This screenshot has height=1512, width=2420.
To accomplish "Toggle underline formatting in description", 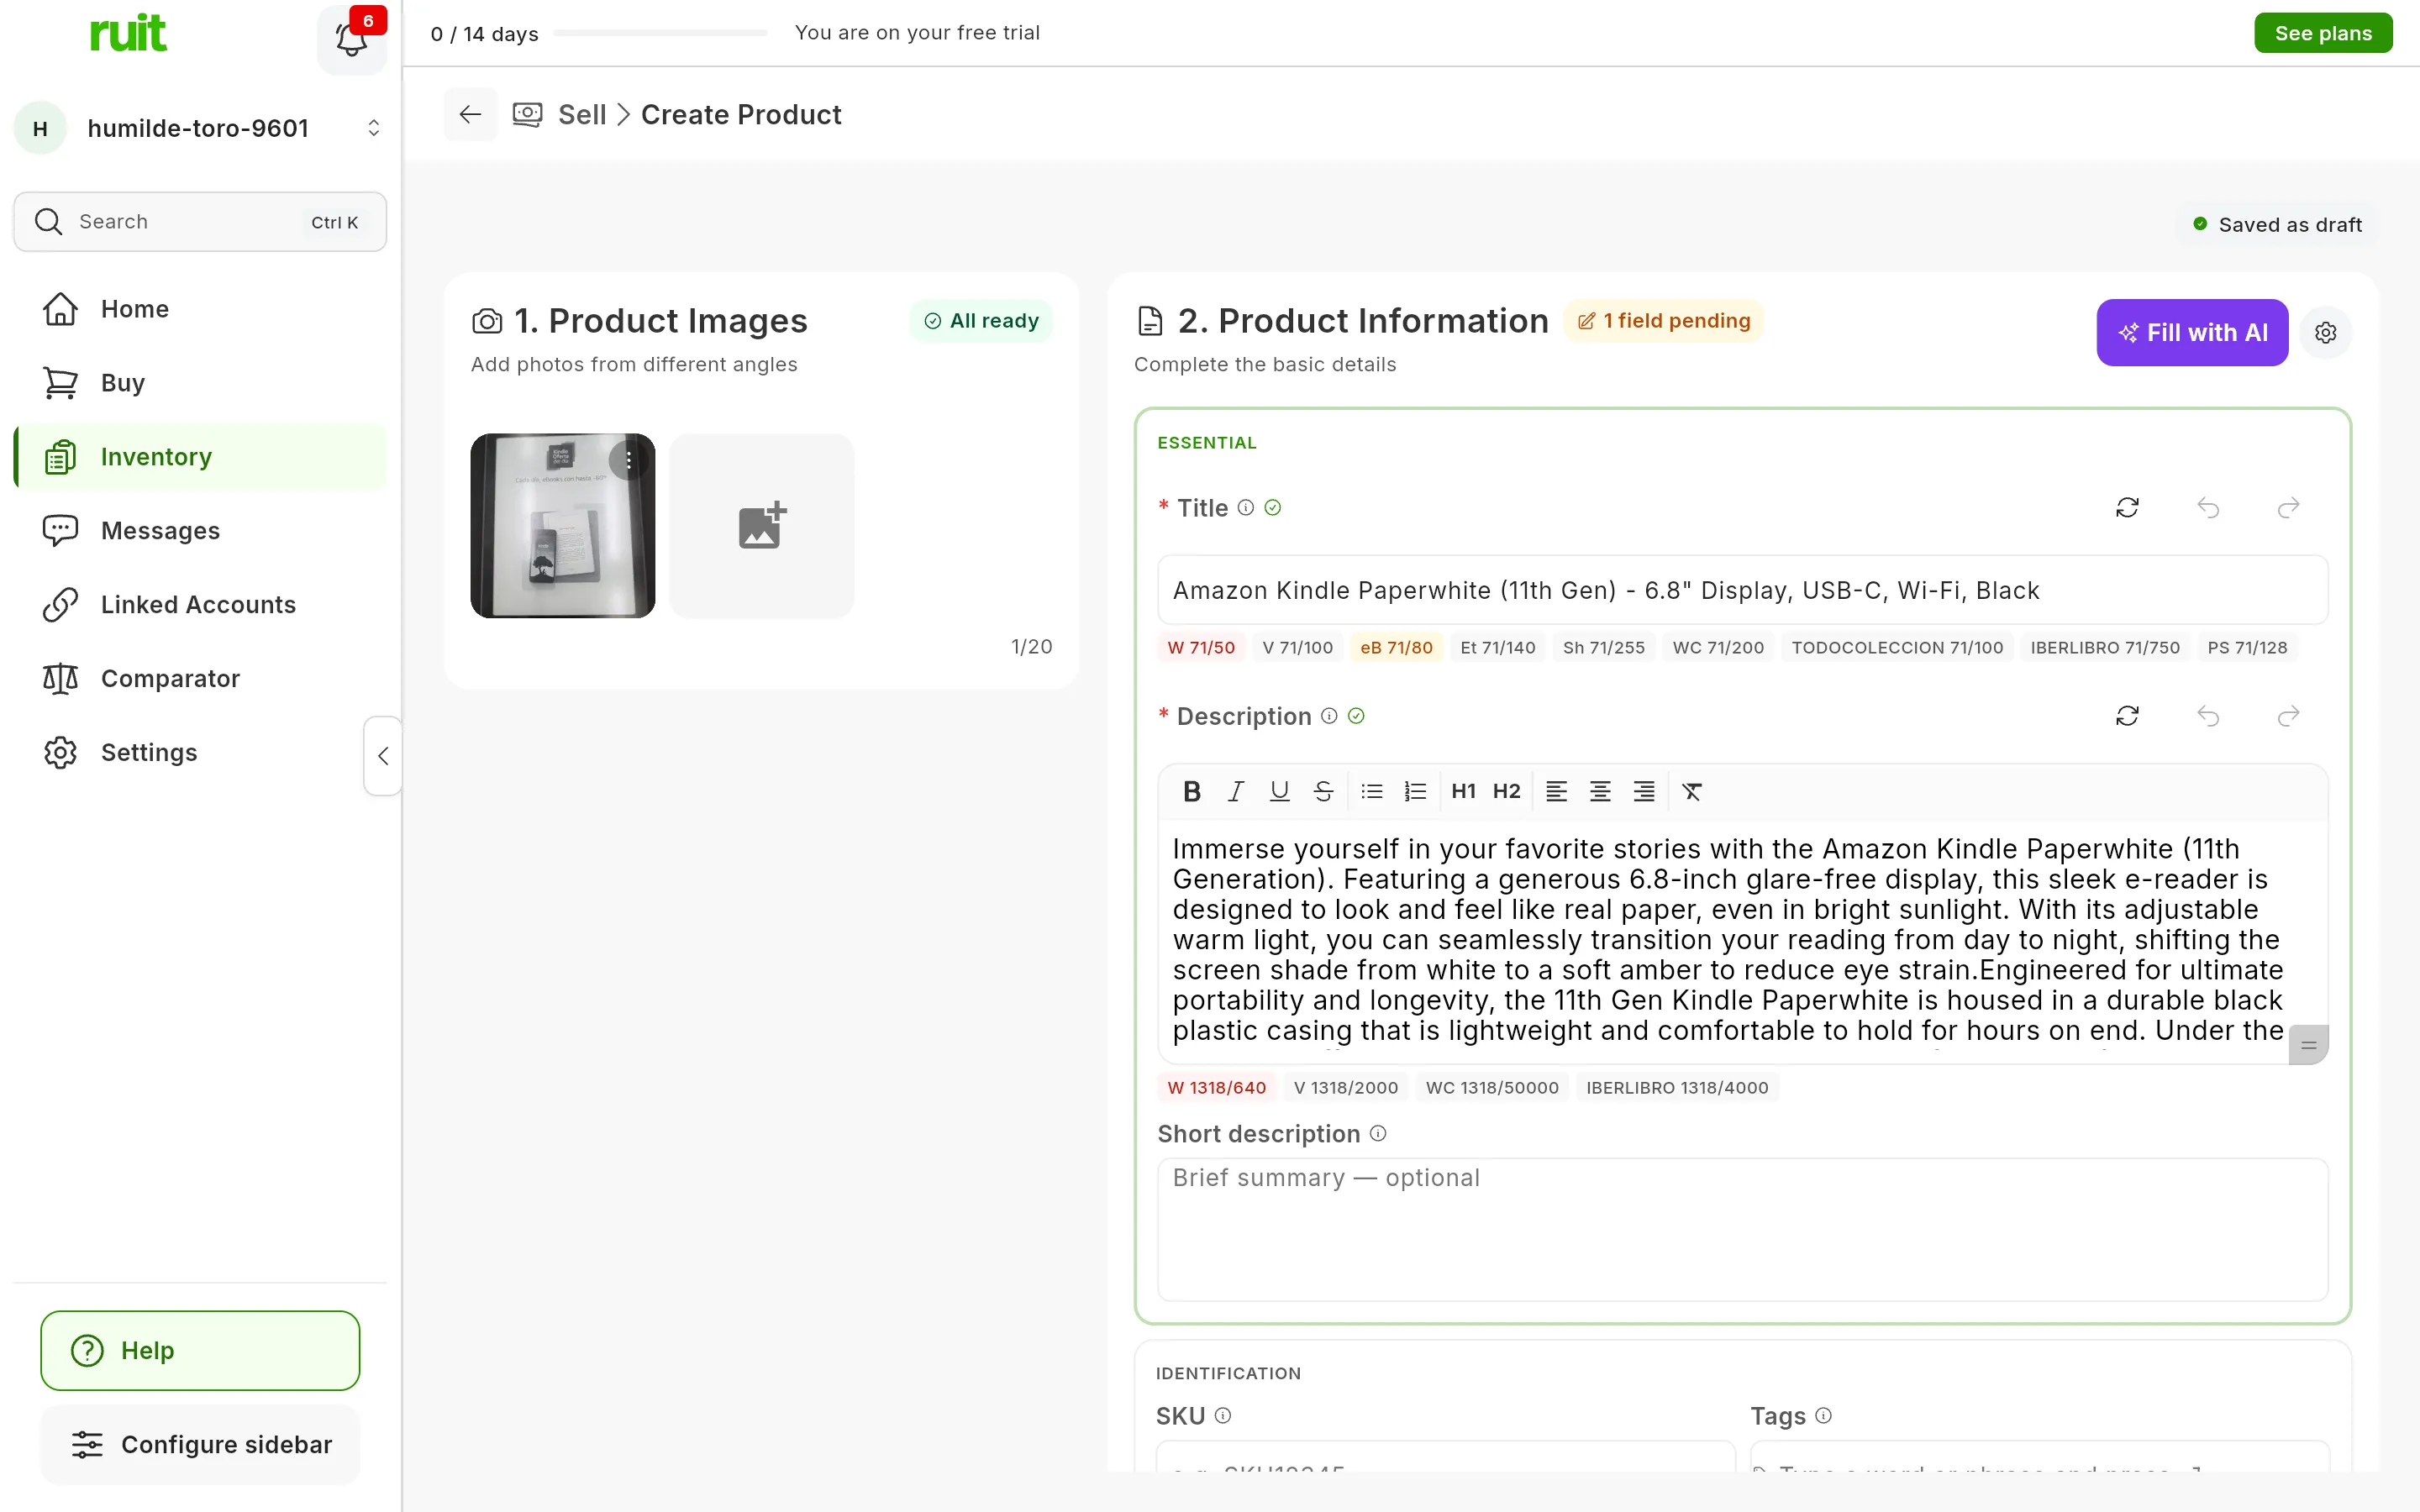I will click(1279, 792).
